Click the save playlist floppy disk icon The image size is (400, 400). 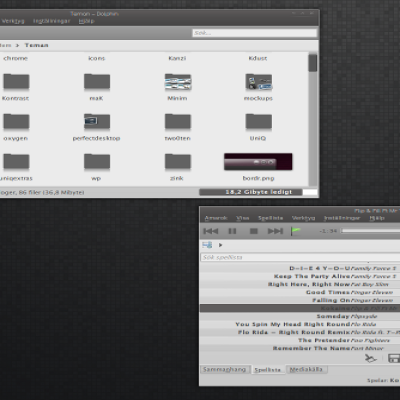click(394, 358)
